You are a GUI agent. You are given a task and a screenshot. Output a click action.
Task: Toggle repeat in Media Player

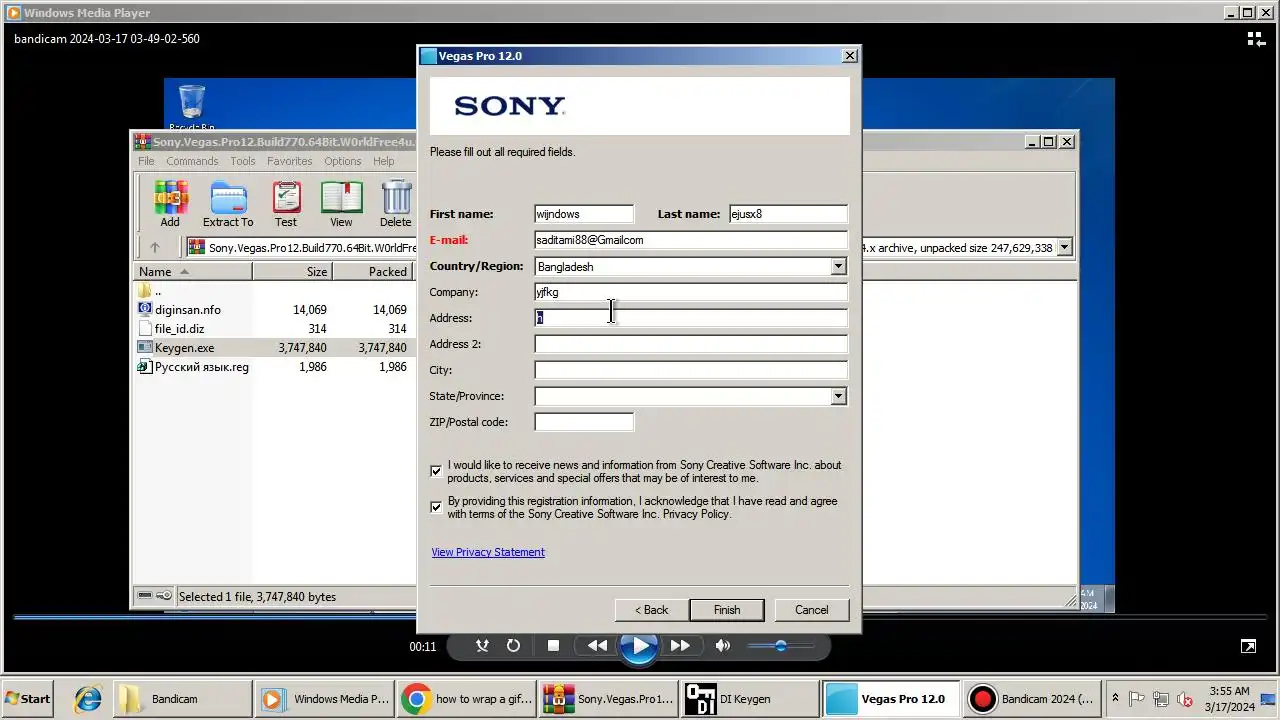[x=513, y=646]
